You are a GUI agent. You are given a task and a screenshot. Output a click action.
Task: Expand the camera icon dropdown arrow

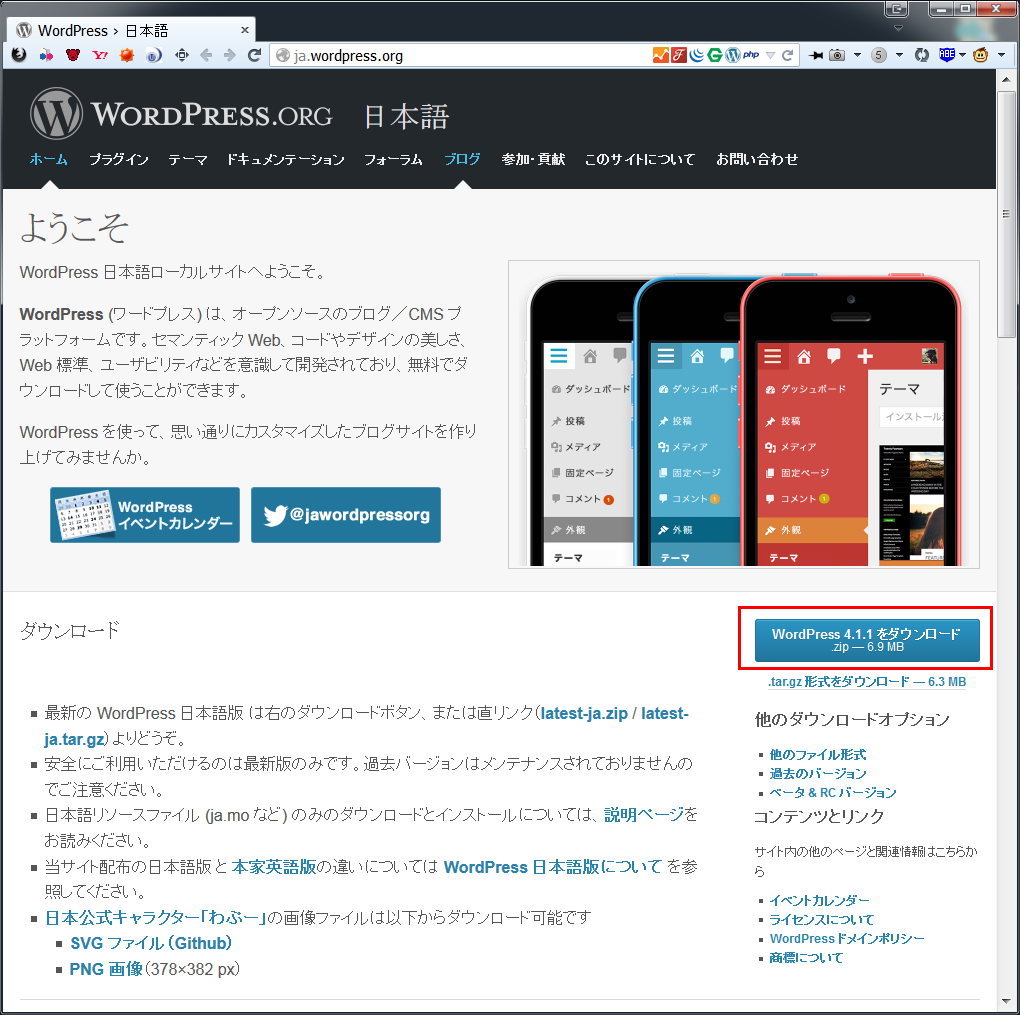pyautogui.click(x=857, y=55)
